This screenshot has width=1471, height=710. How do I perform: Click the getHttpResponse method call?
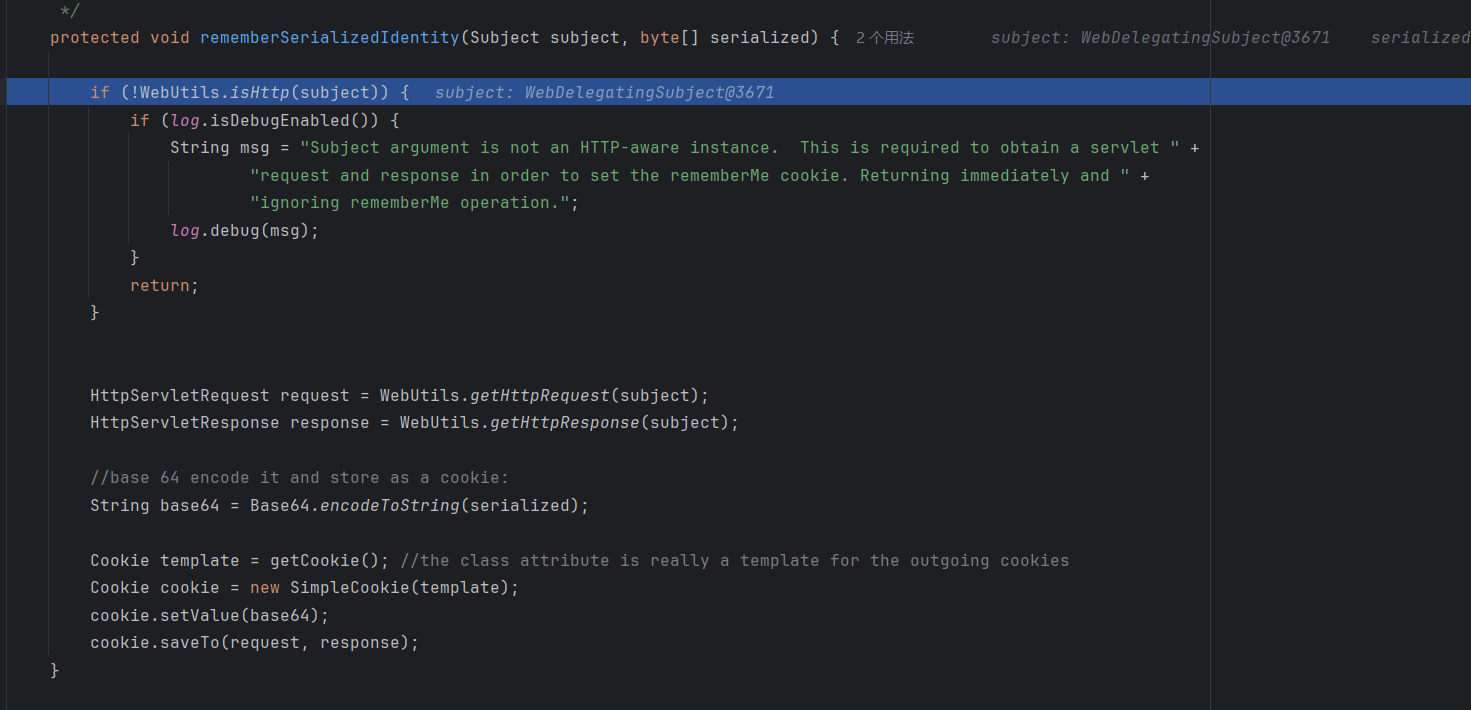[565, 423]
